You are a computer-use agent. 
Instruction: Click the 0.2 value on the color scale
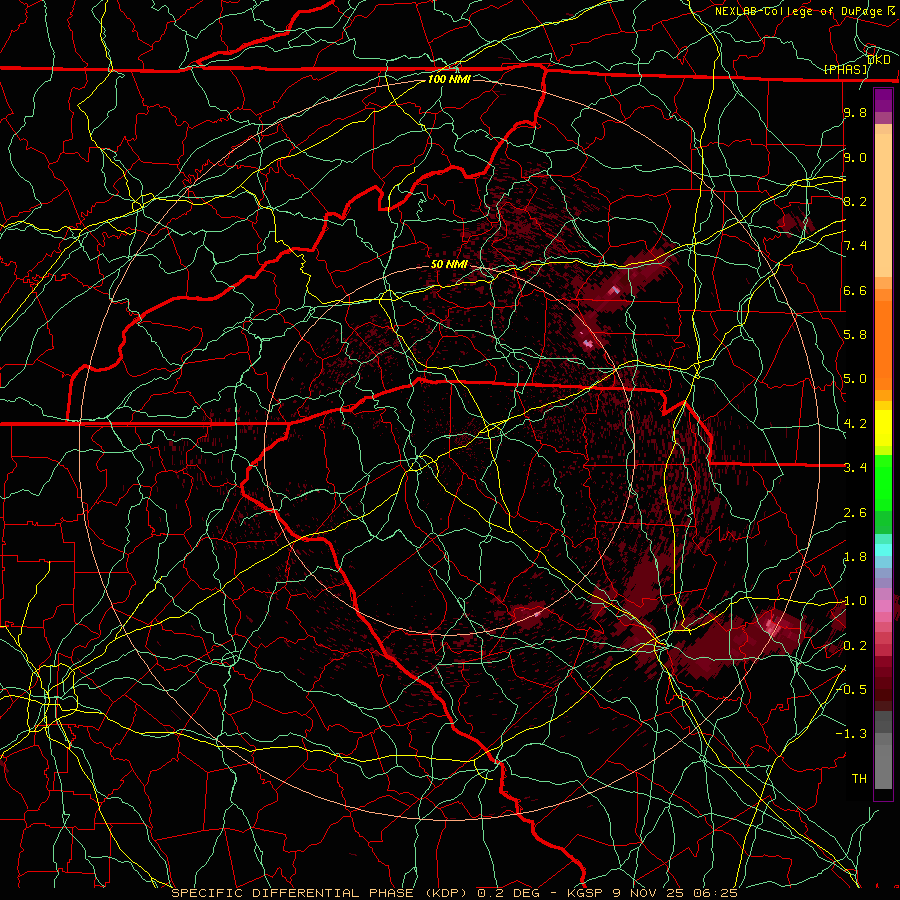click(x=855, y=646)
